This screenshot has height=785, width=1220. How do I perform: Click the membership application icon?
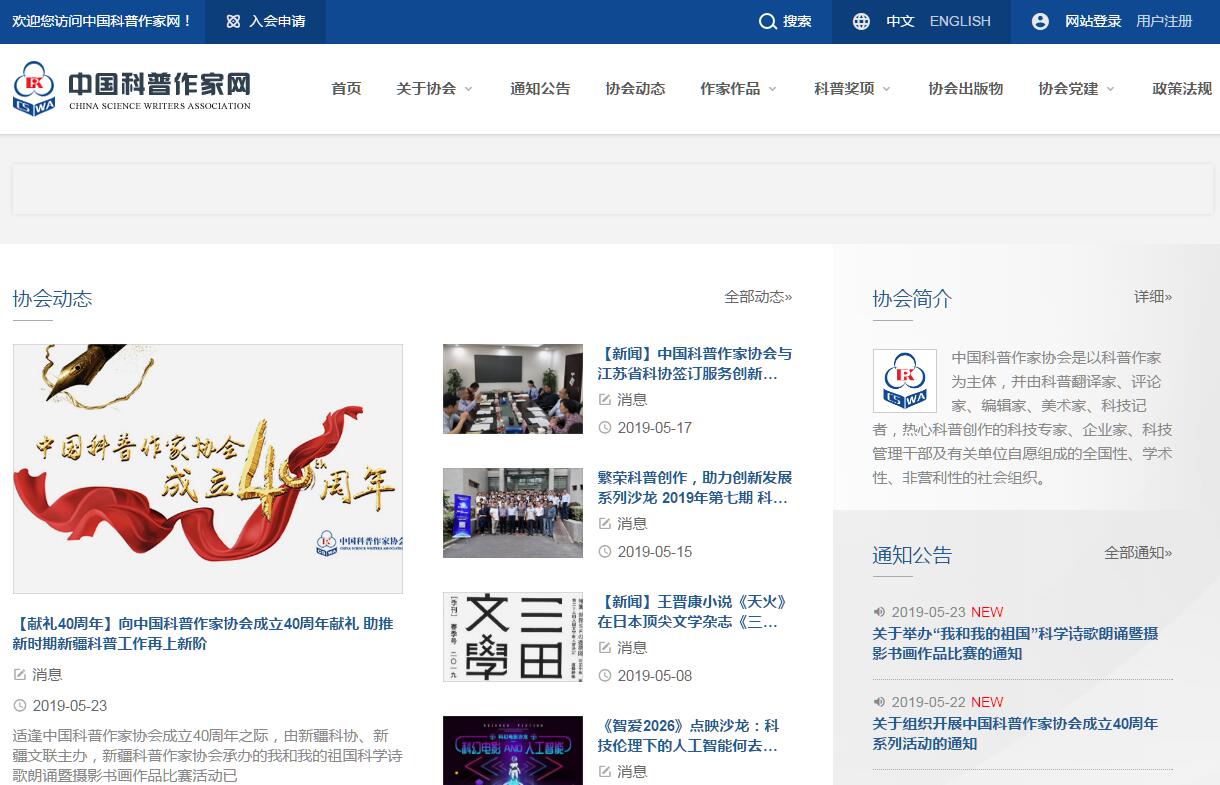(233, 22)
